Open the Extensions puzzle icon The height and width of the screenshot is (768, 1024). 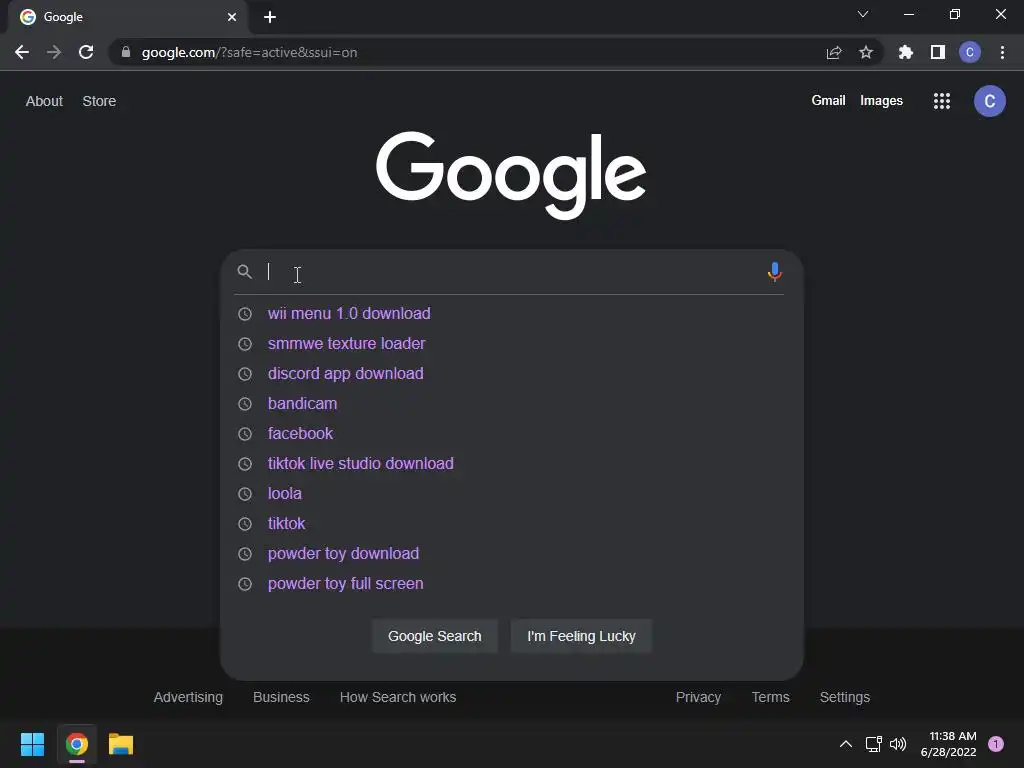906,52
